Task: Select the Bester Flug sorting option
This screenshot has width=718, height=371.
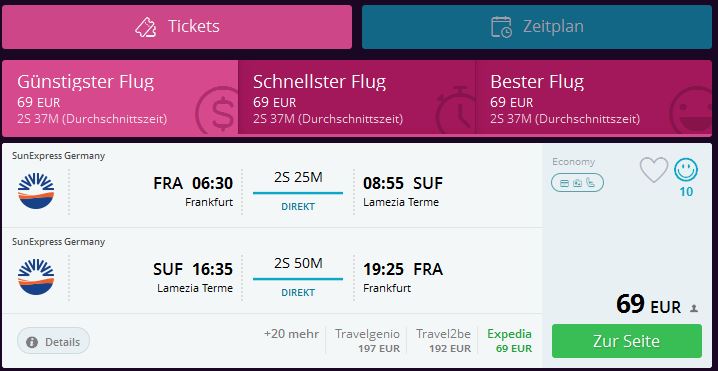Action: tap(593, 98)
